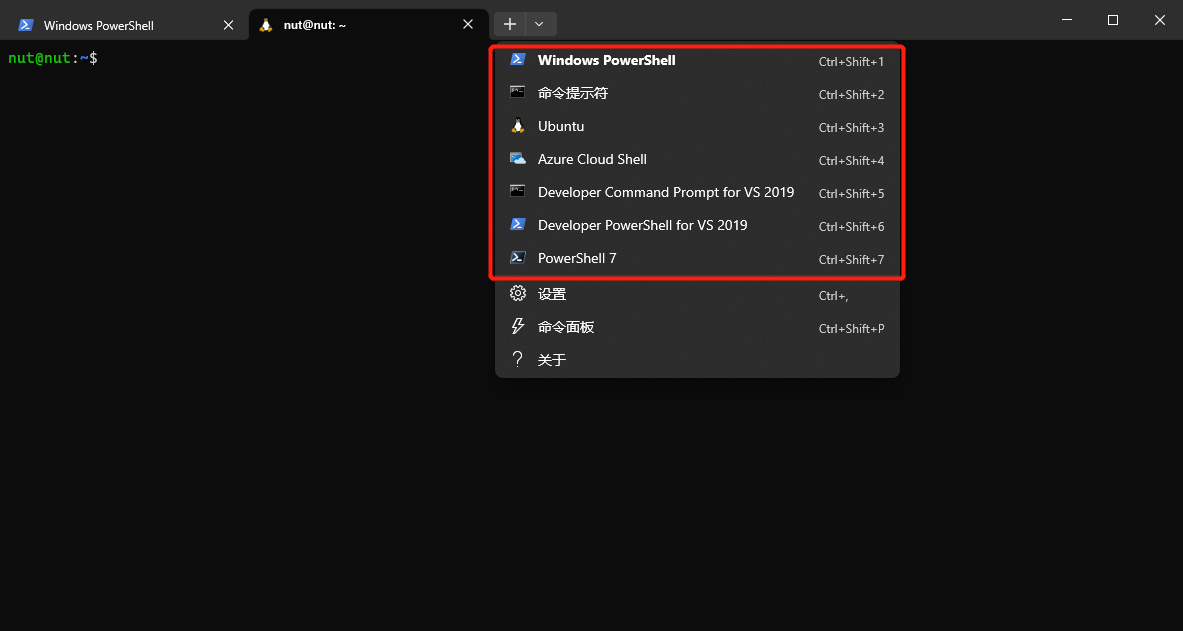This screenshot has height=631, width=1183.
Task: Click the 命令提示符 console icon
Action: 518,92
